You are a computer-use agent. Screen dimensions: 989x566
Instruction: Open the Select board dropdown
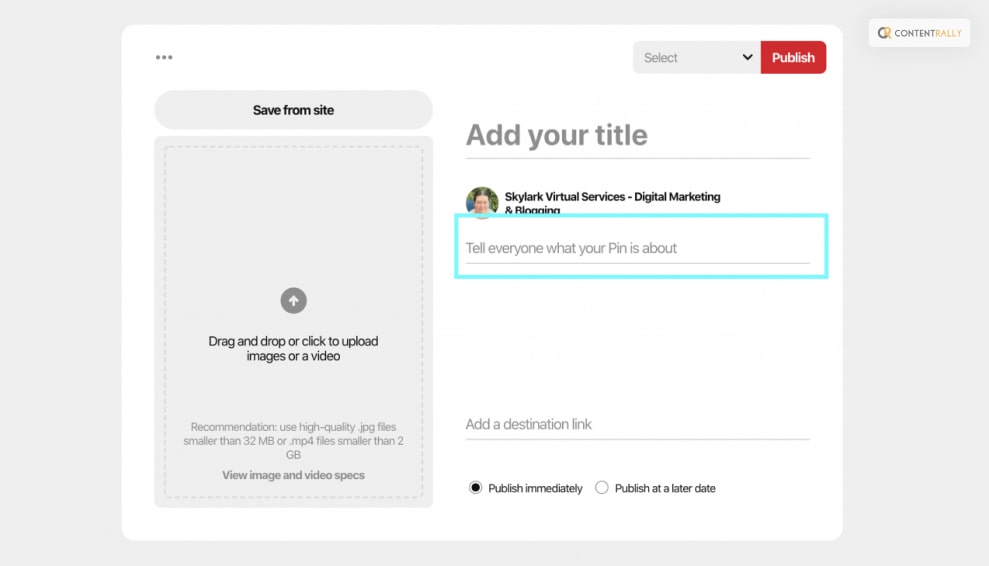[x=685, y=57]
